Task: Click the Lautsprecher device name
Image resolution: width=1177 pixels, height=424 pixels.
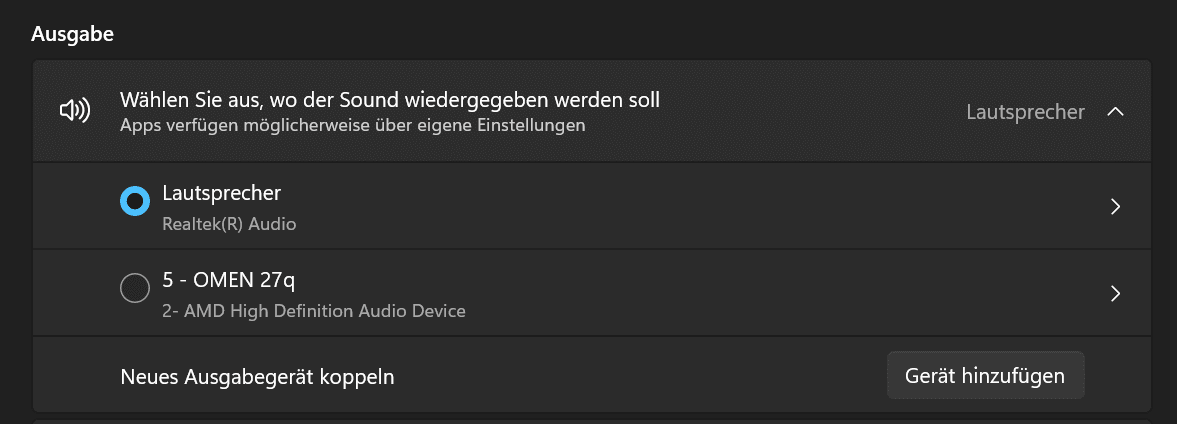Action: point(222,193)
